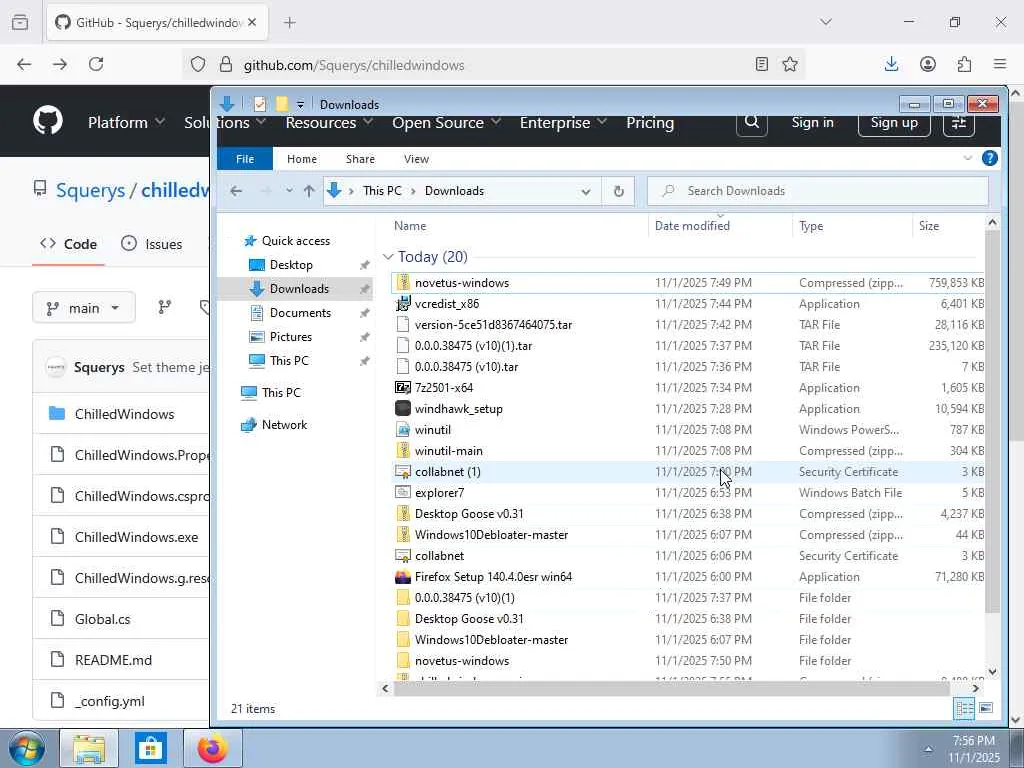Image resolution: width=1024 pixels, height=768 pixels.
Task: Switch to large icons view in status bar
Action: click(986, 709)
